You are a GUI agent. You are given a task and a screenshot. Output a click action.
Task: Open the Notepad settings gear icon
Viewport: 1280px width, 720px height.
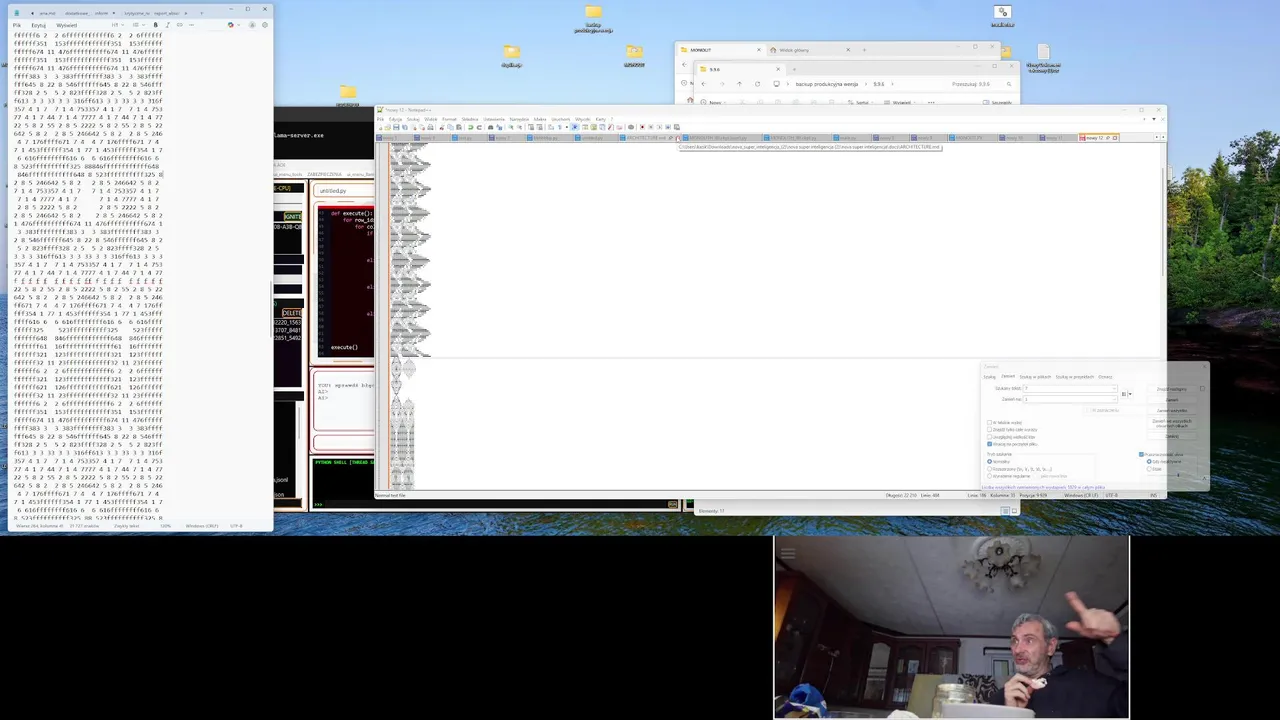coord(265,25)
